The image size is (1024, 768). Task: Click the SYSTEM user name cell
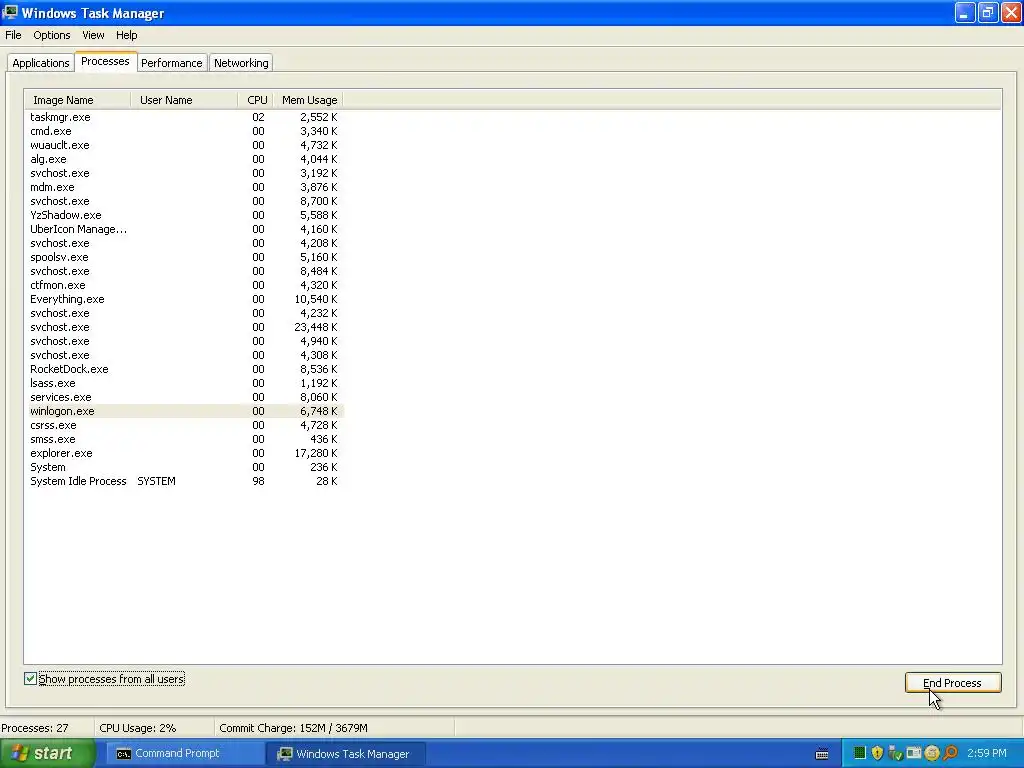[156, 481]
